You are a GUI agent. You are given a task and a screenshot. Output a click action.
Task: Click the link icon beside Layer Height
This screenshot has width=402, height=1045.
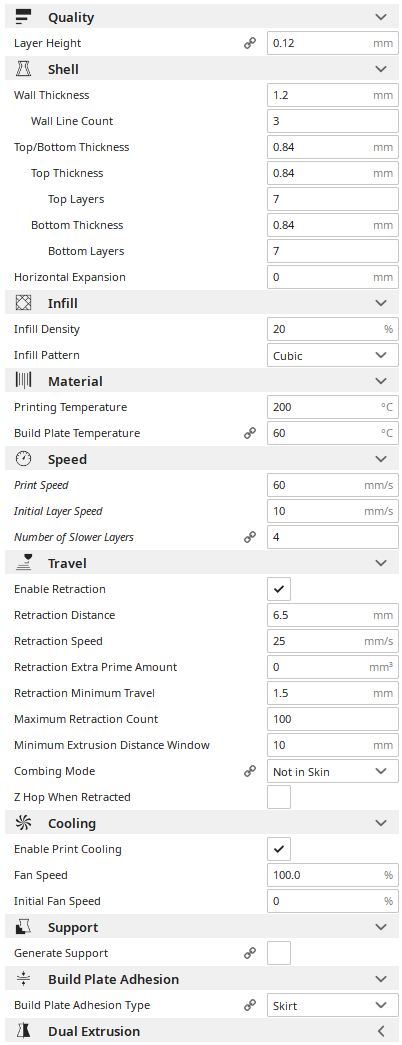point(250,43)
